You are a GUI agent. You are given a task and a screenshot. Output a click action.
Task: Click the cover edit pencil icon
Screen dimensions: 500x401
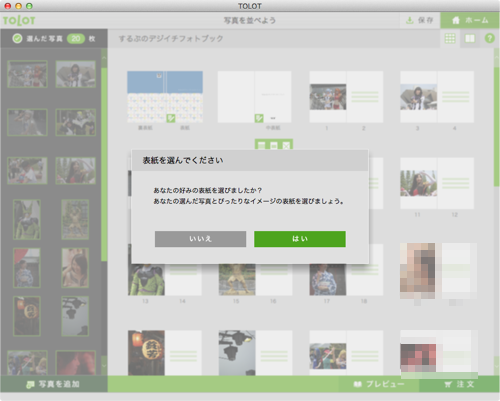pos(171,118)
